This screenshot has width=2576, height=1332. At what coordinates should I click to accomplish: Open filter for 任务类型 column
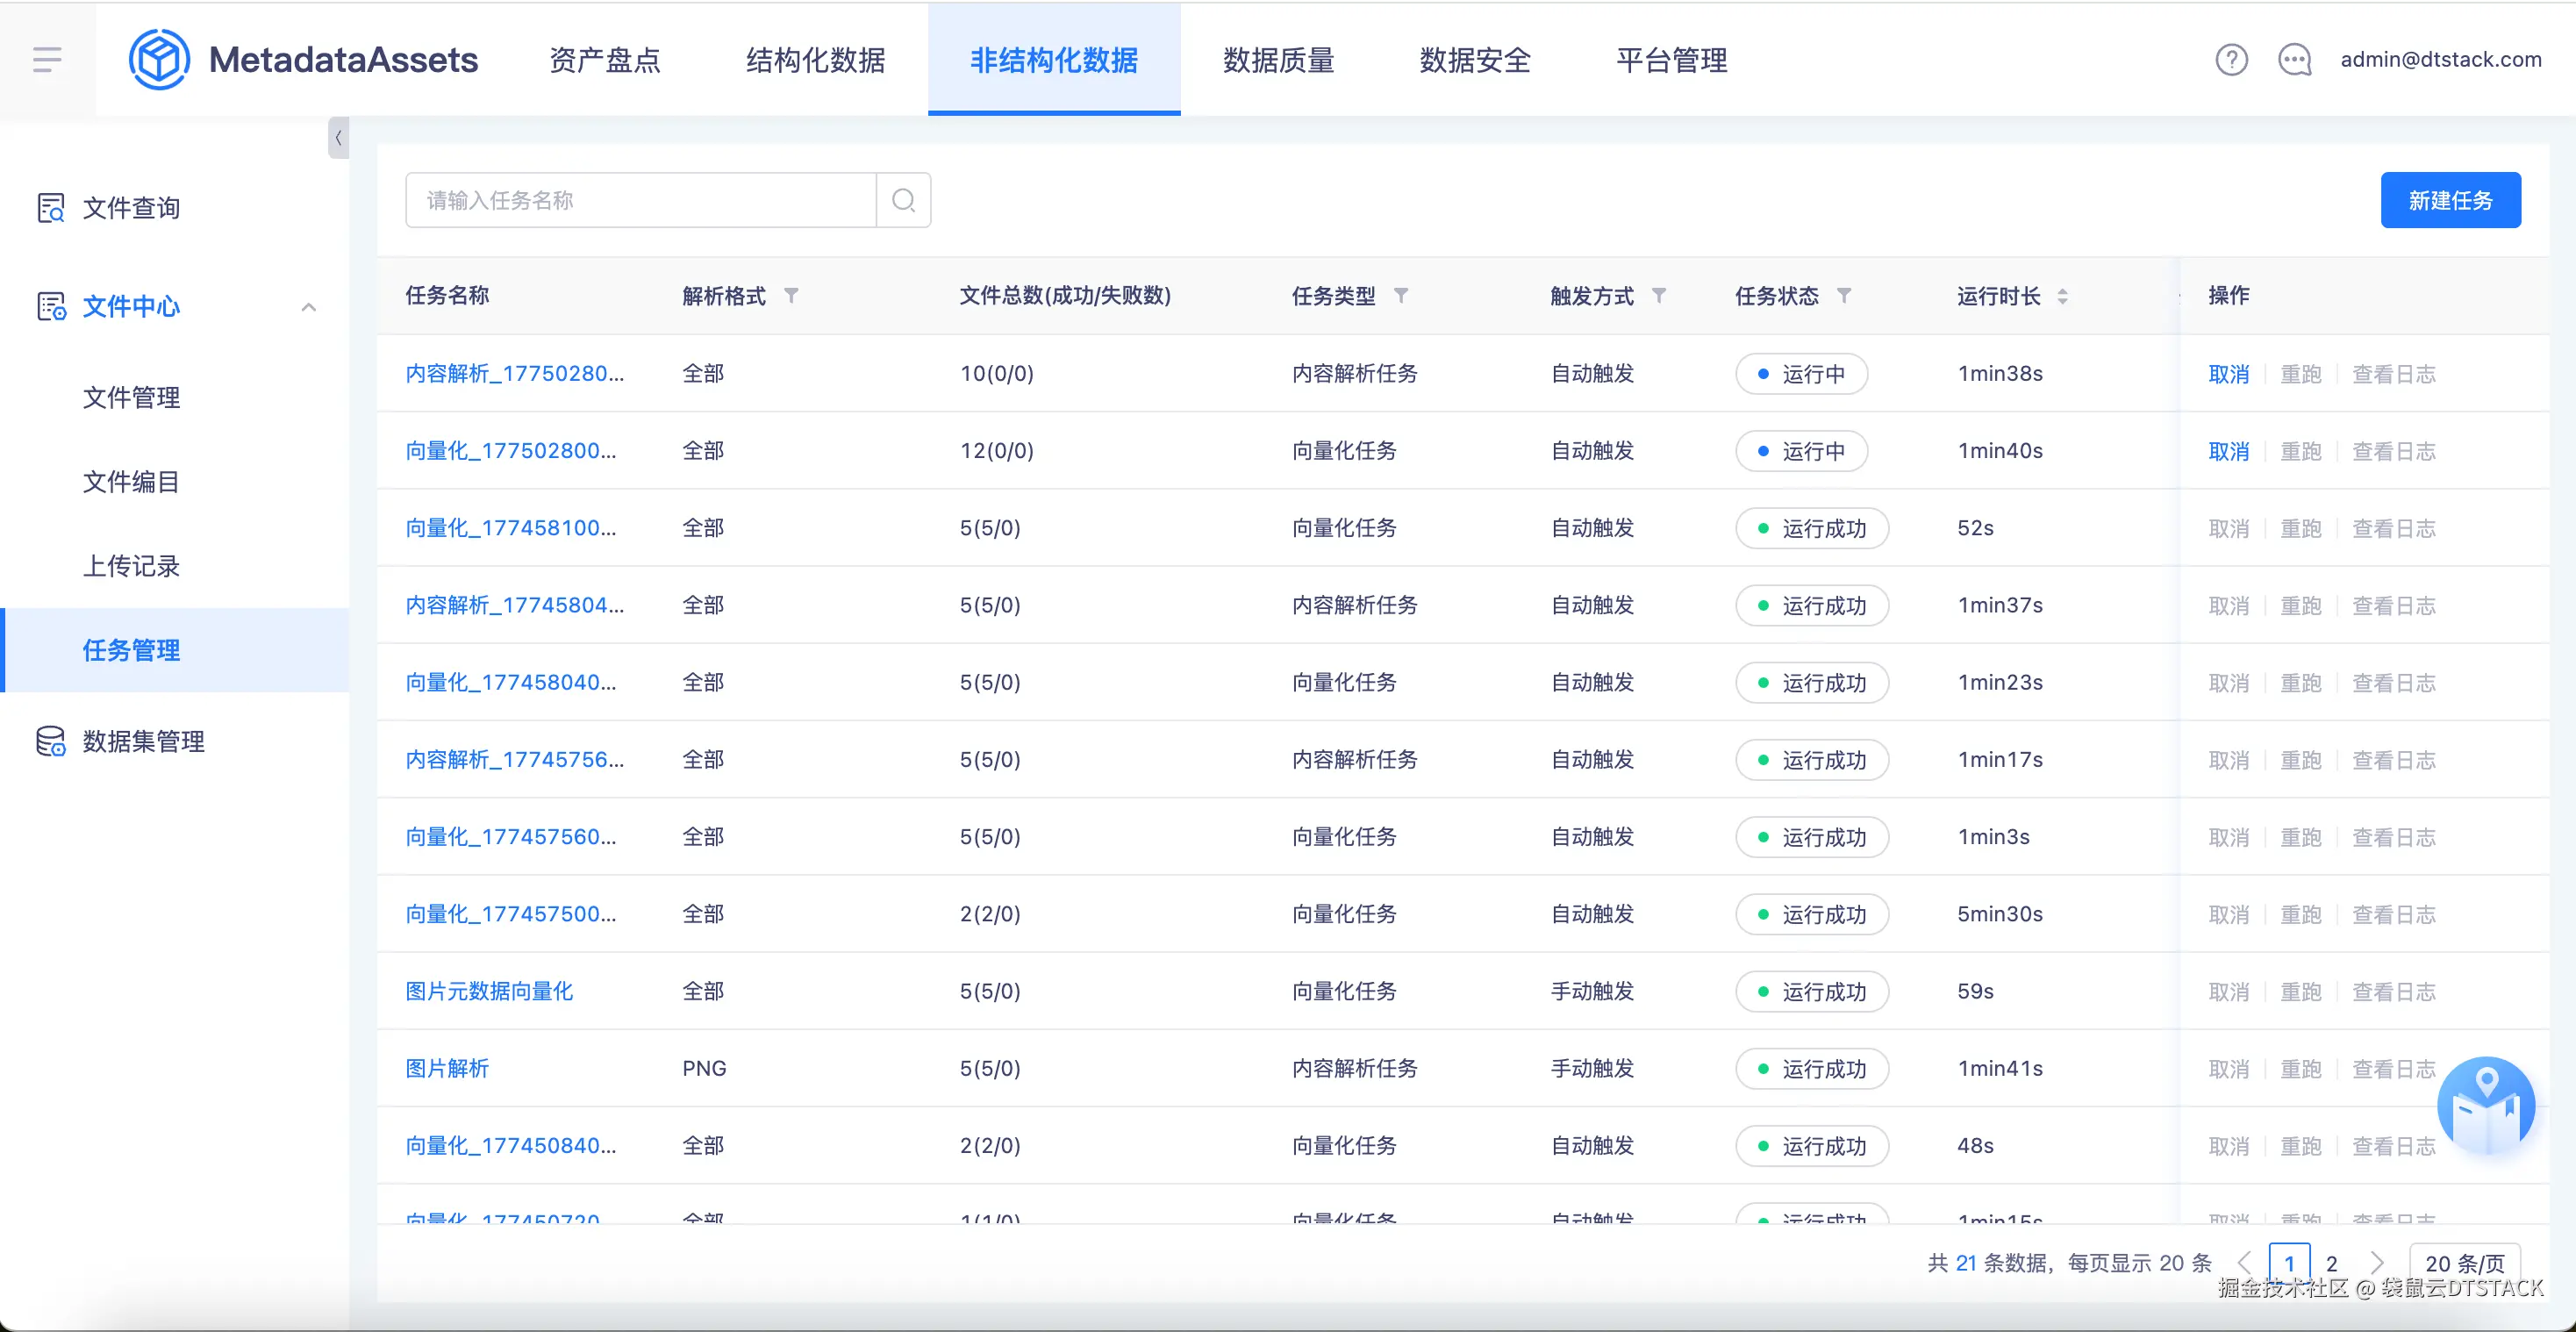coord(1401,296)
